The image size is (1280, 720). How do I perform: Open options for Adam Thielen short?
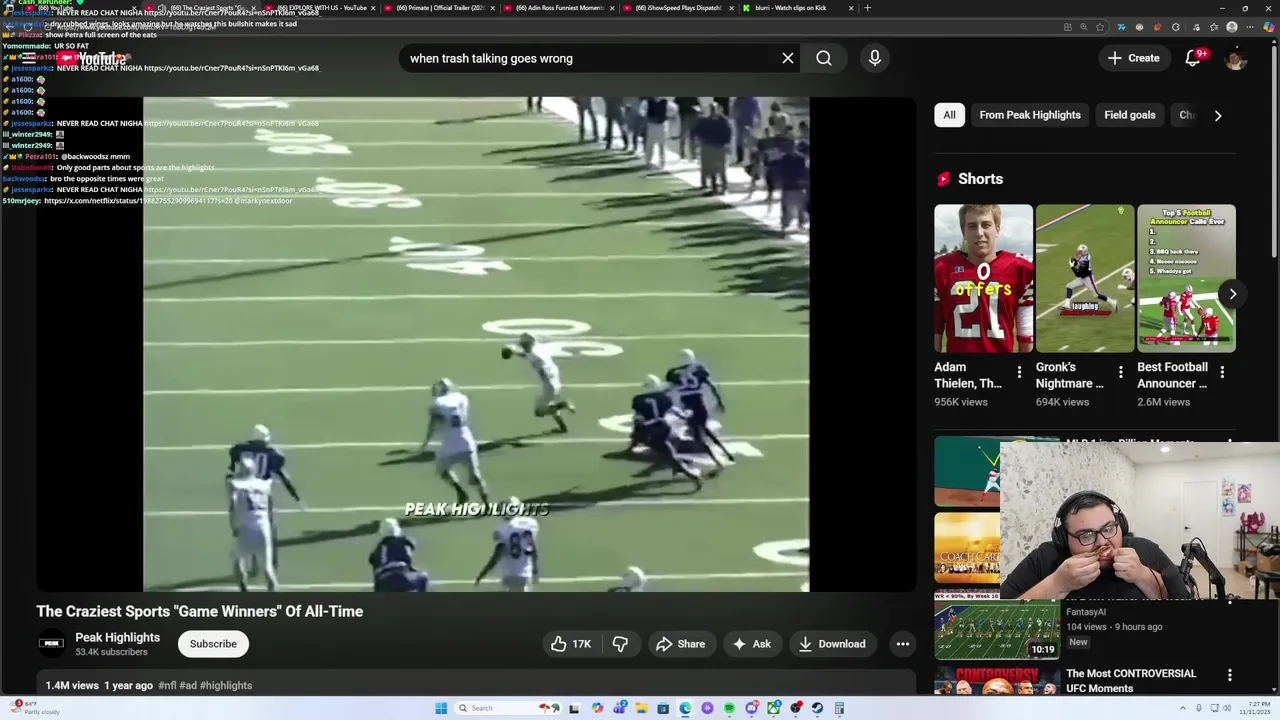coord(1019,373)
